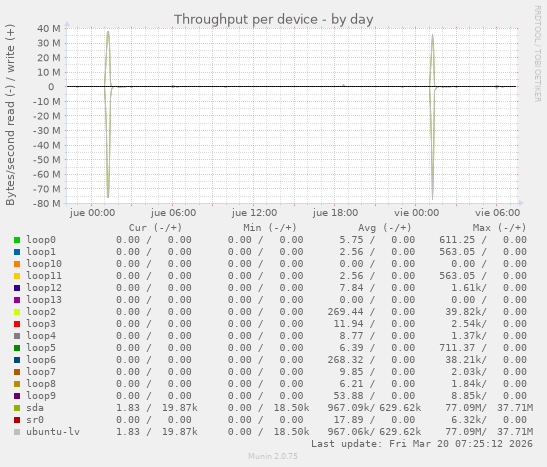Select the loop1 legend label

click(41, 252)
